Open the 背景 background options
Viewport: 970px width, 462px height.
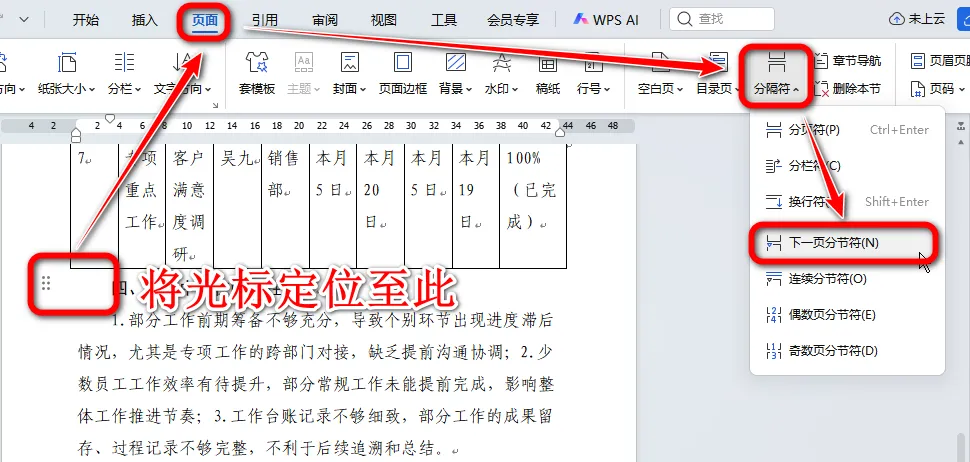456,73
